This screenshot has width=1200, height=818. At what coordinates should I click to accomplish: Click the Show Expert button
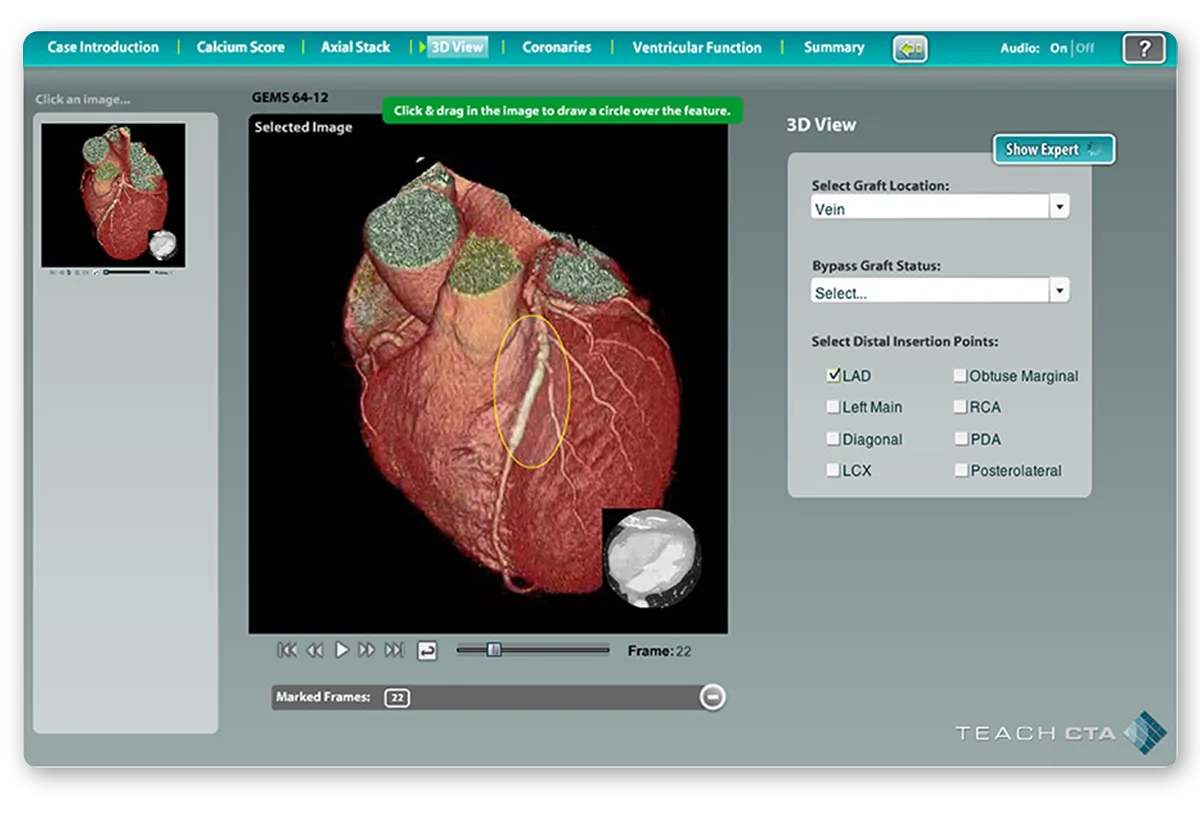tap(1053, 149)
